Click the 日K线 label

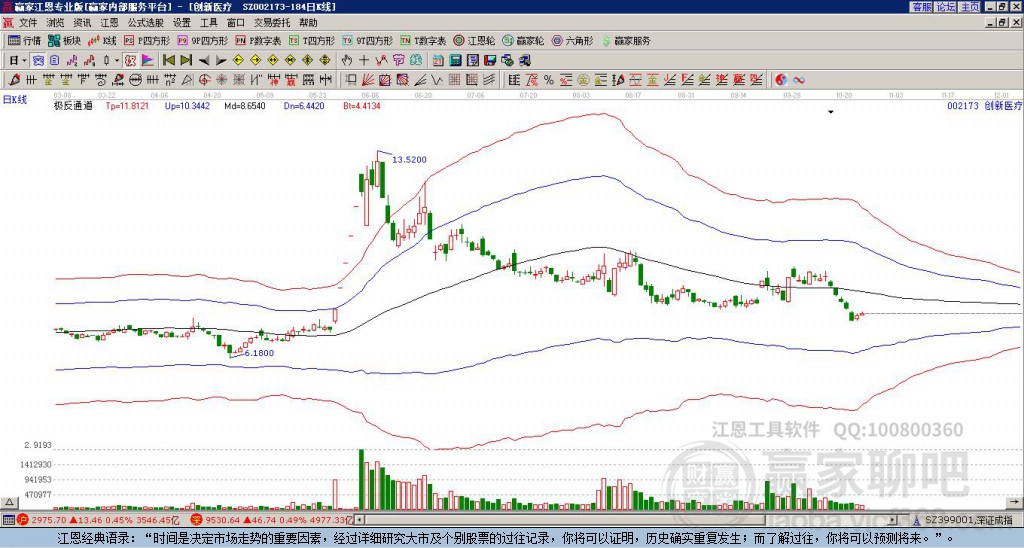point(15,100)
